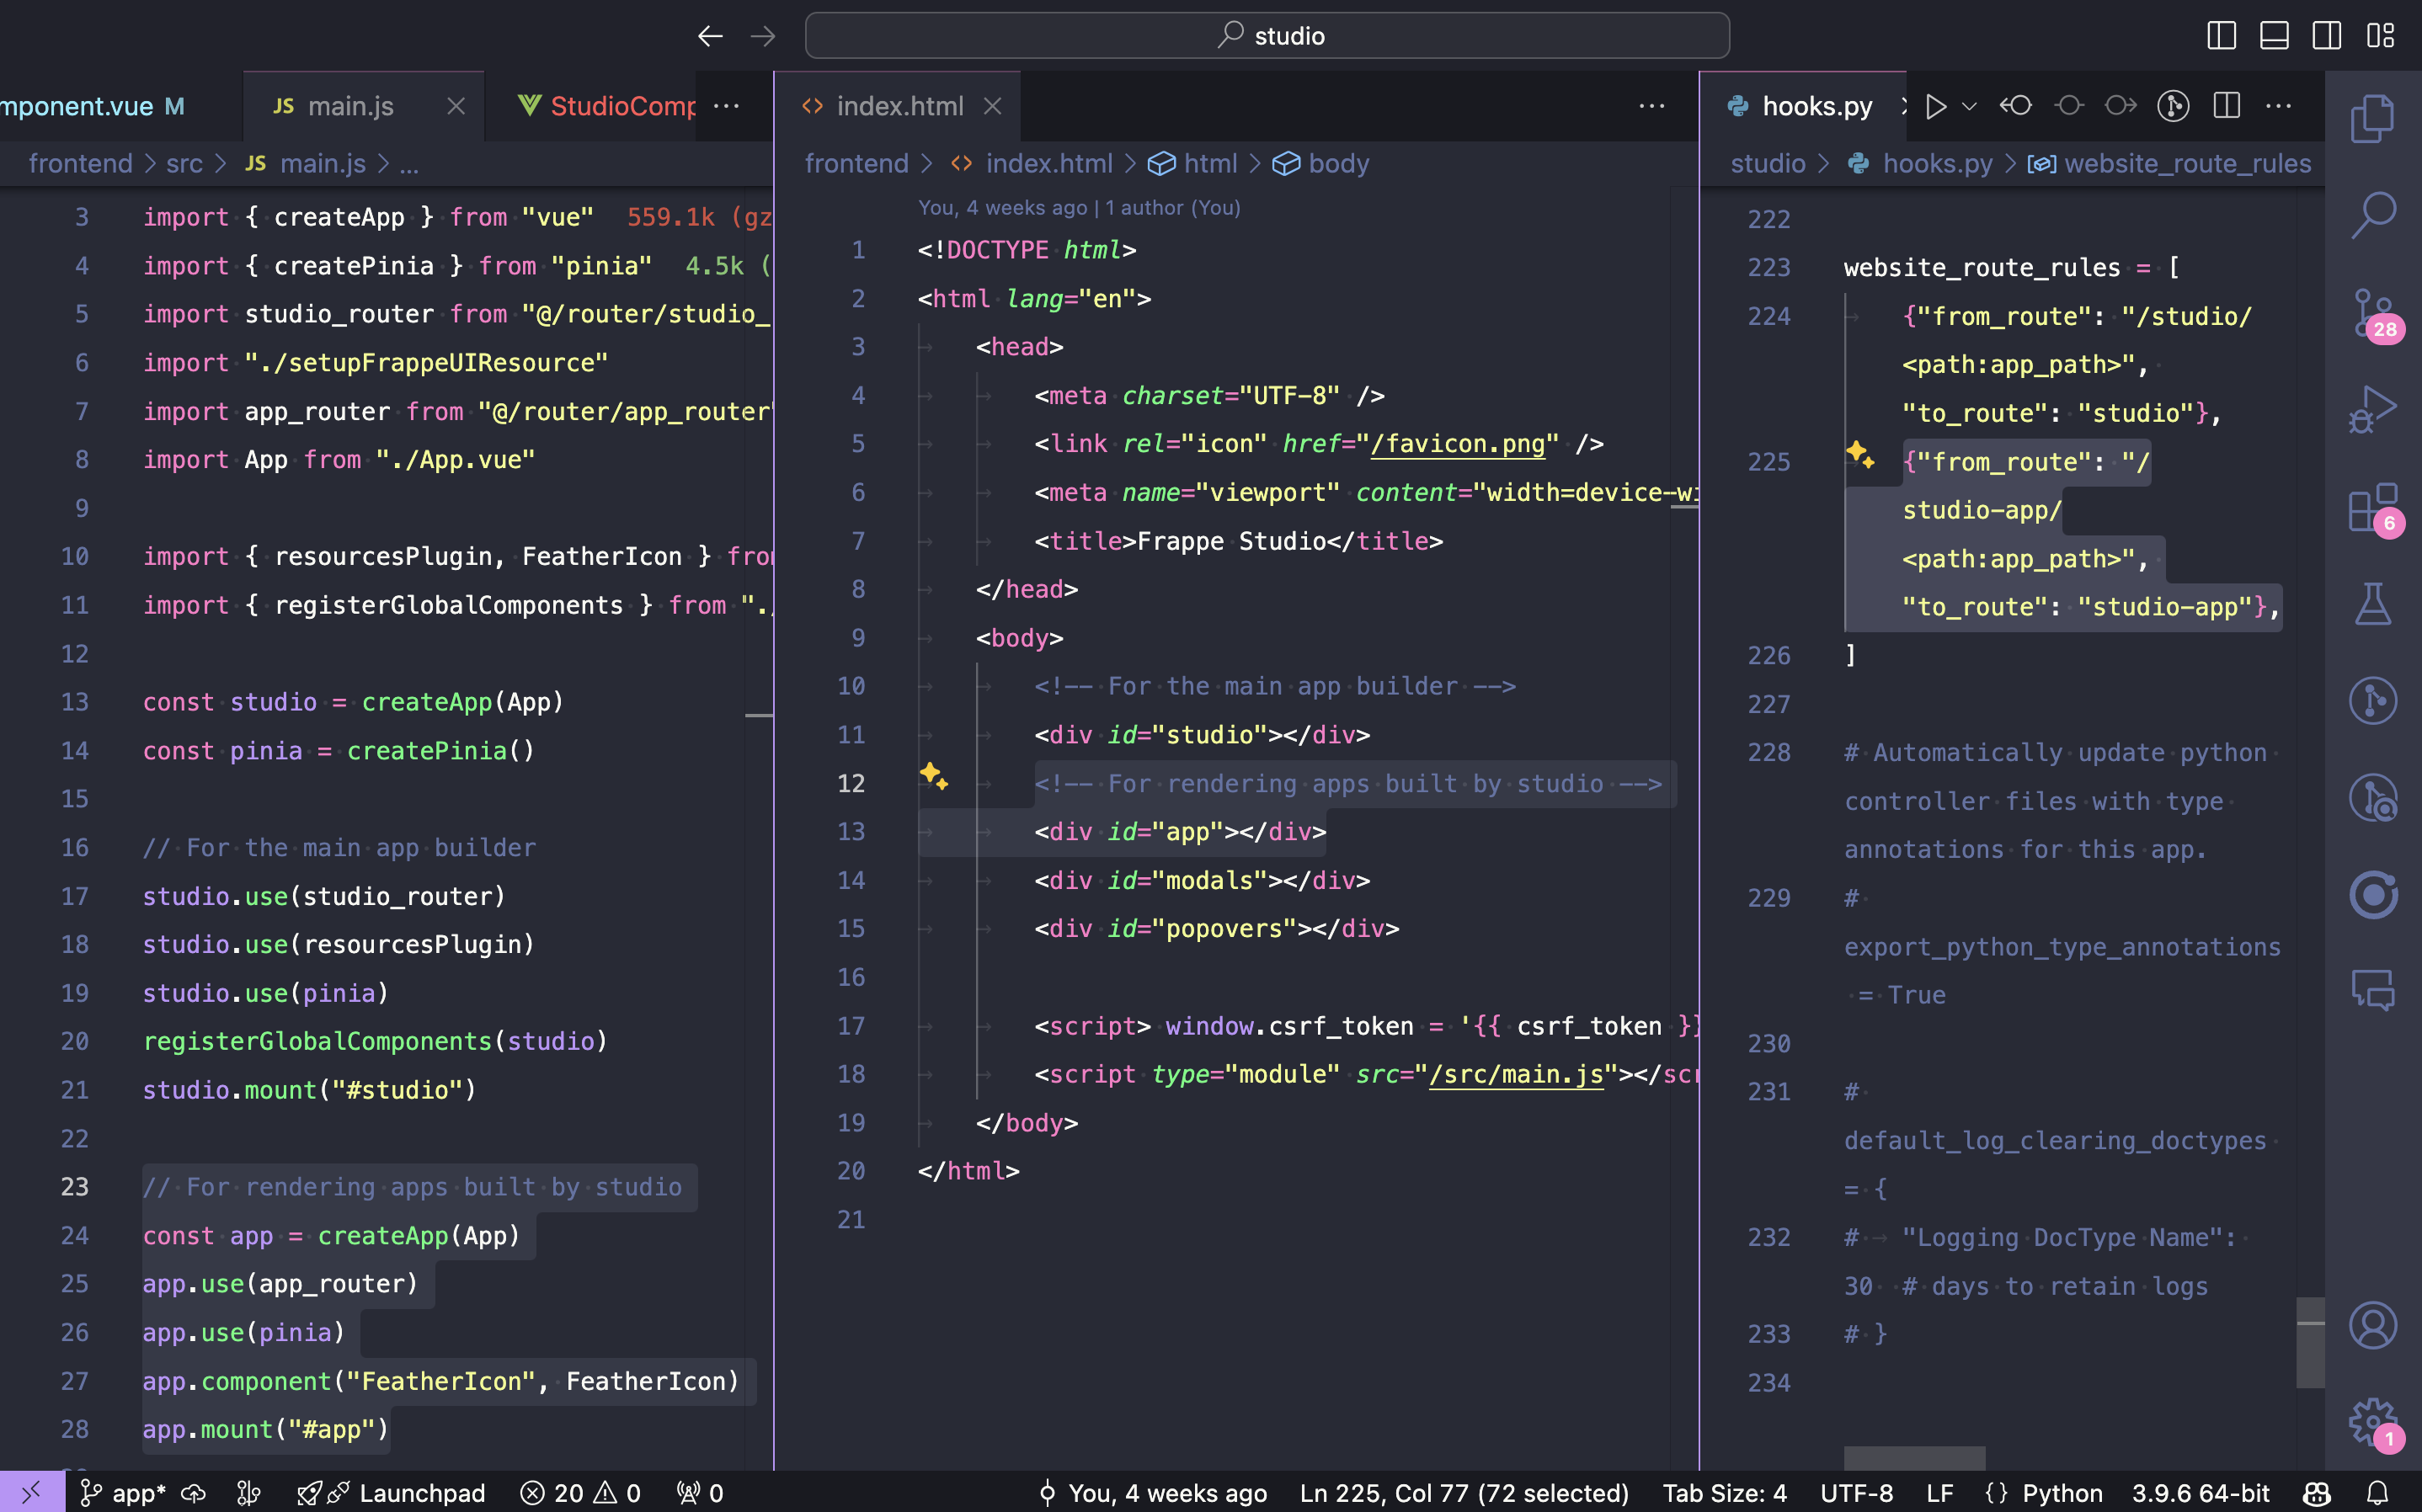Toggle the bottom panel visibility
Image resolution: width=2422 pixels, height=1512 pixels.
click(2274, 36)
